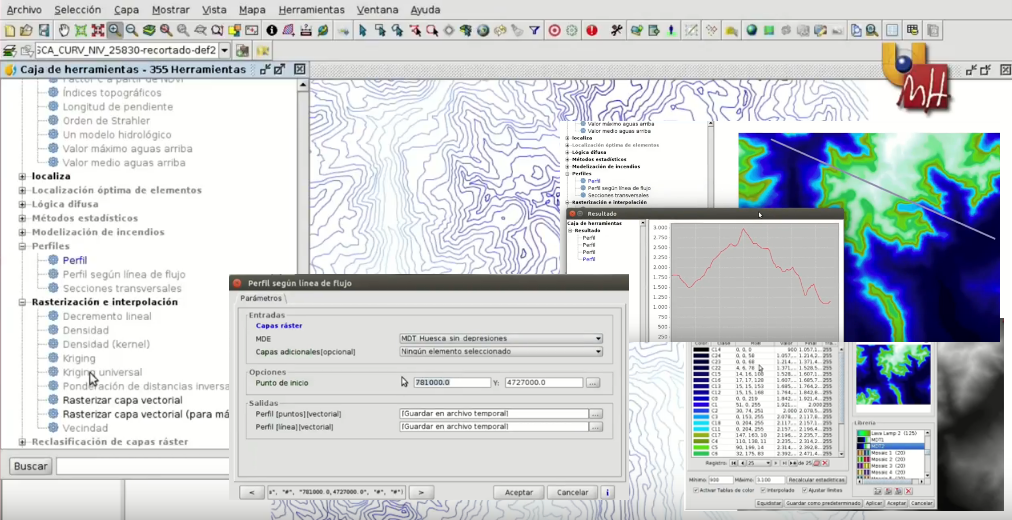This screenshot has width=1012, height=520.
Task: Expand the Lógica difusa tree group
Action: 22,204
